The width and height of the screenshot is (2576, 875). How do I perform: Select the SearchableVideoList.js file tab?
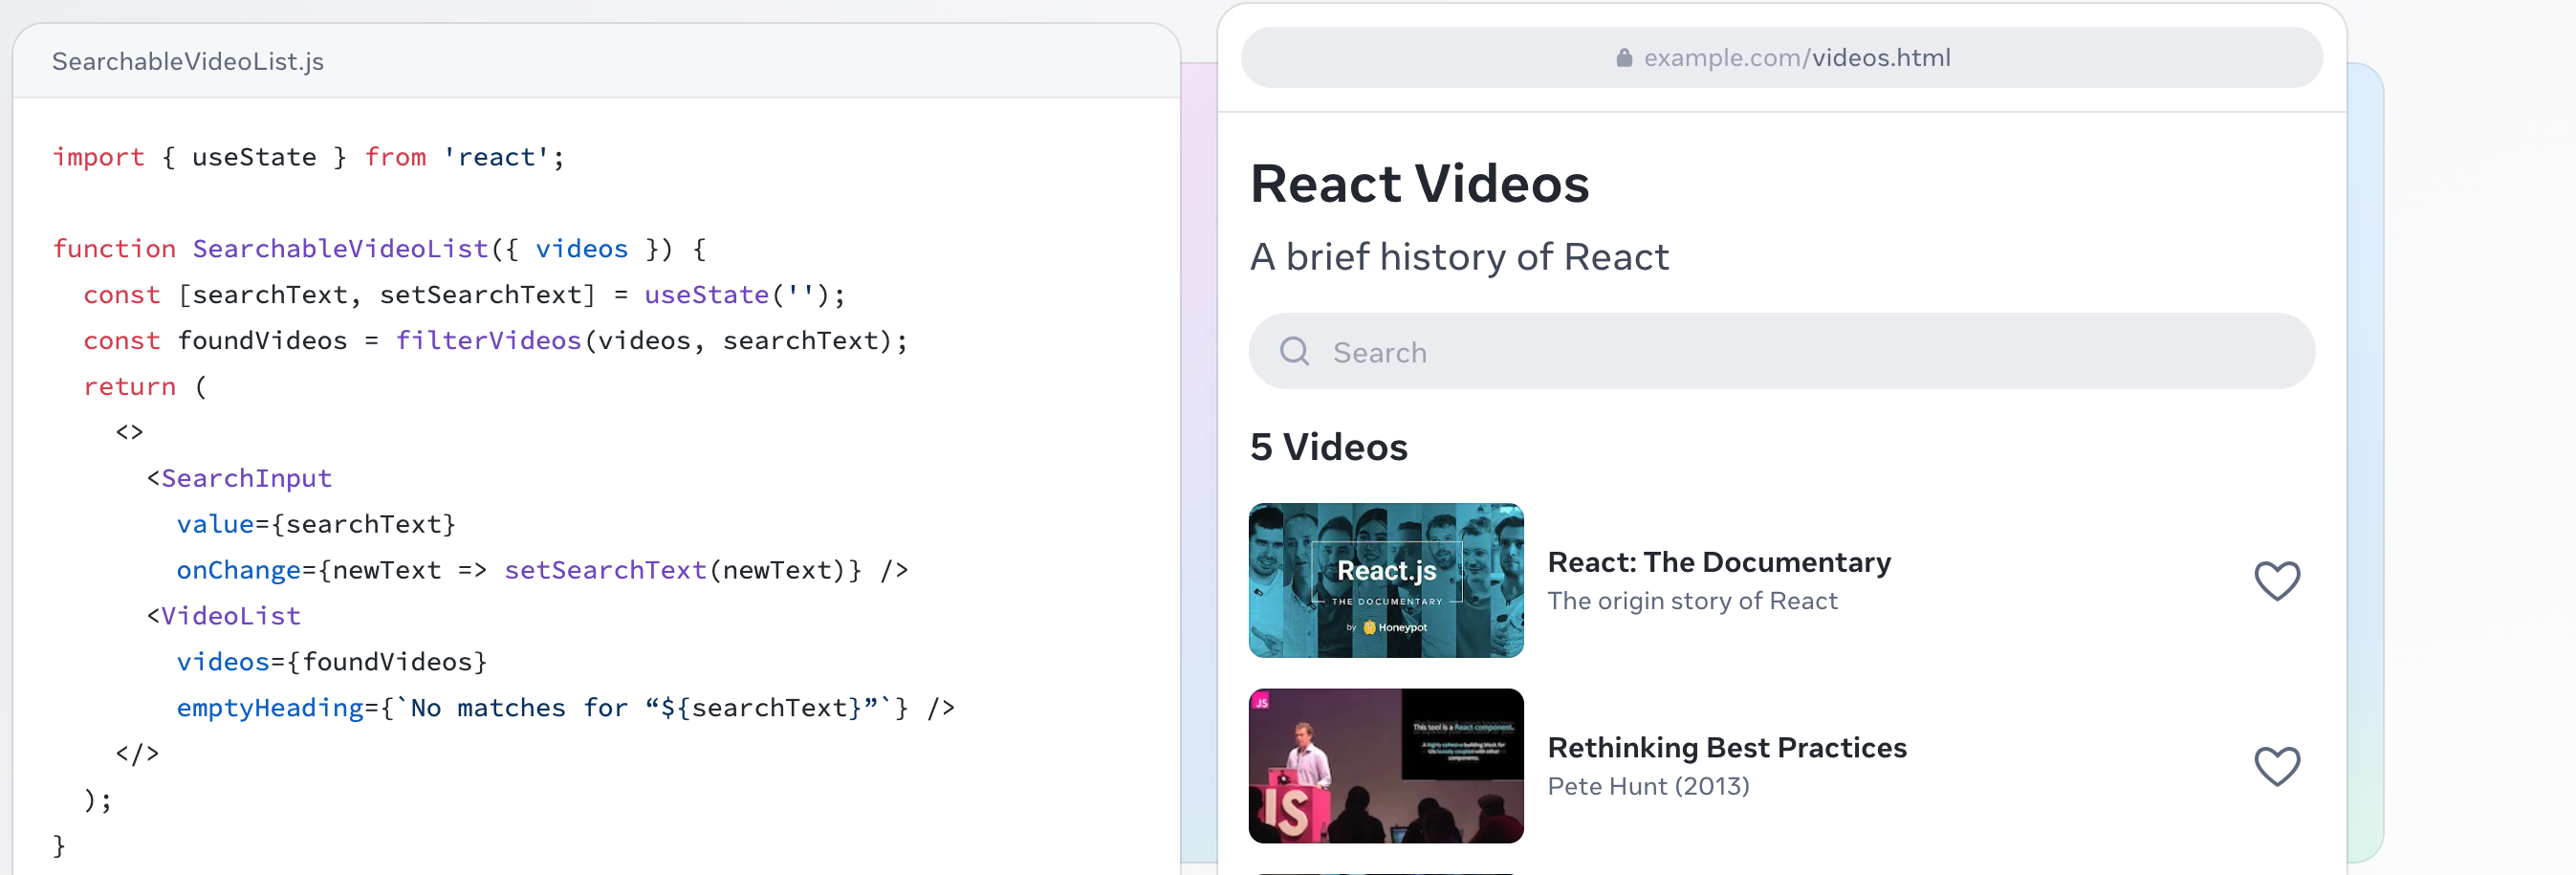188,61
